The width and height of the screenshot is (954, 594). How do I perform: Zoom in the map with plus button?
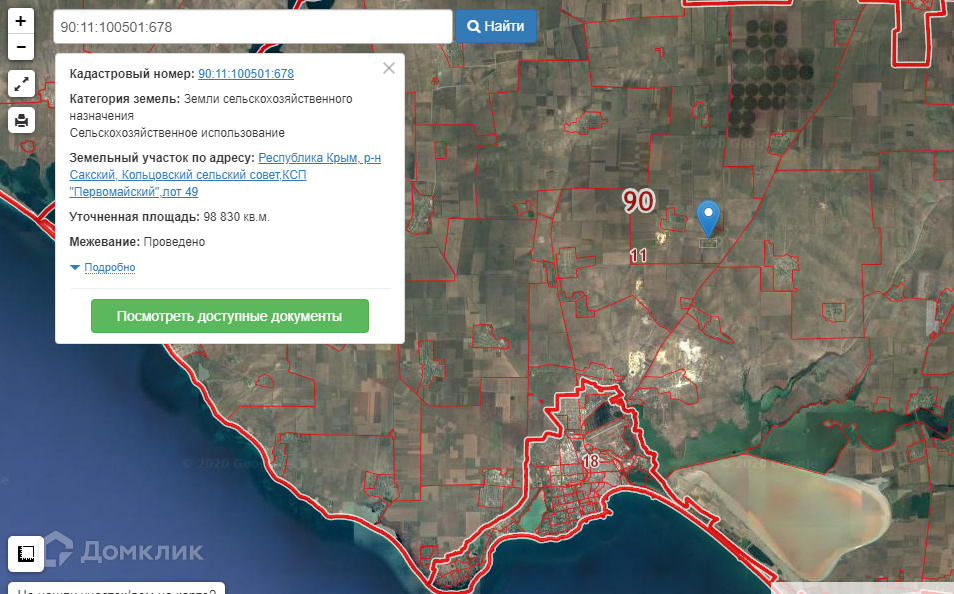(21, 21)
